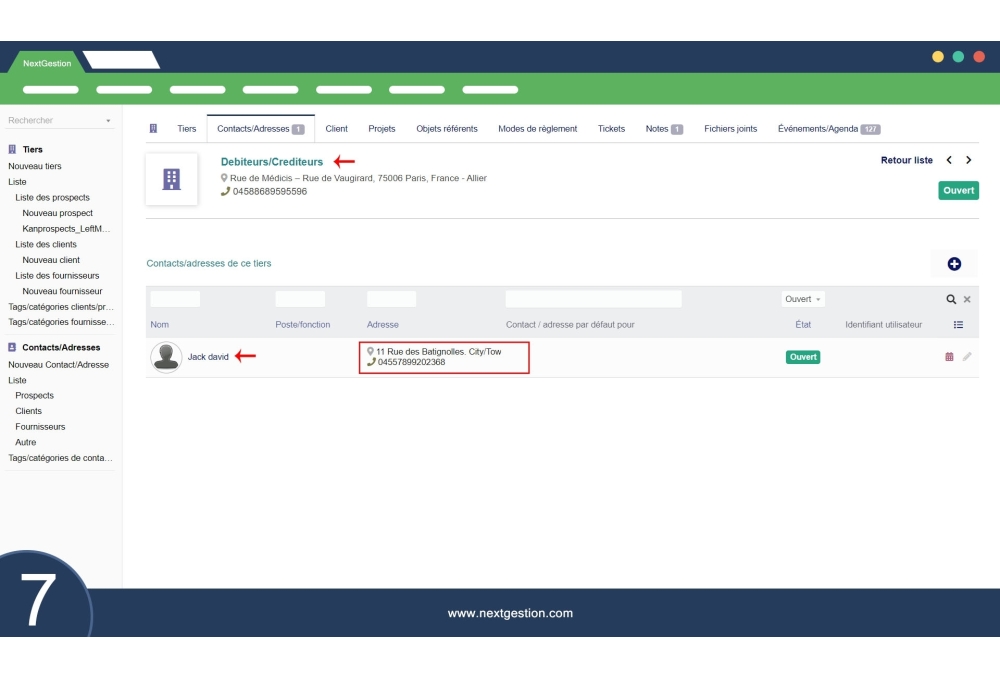This screenshot has height=679, width=1000.
Task: Click the location pin before Rue de Médicis
Action: point(224,178)
